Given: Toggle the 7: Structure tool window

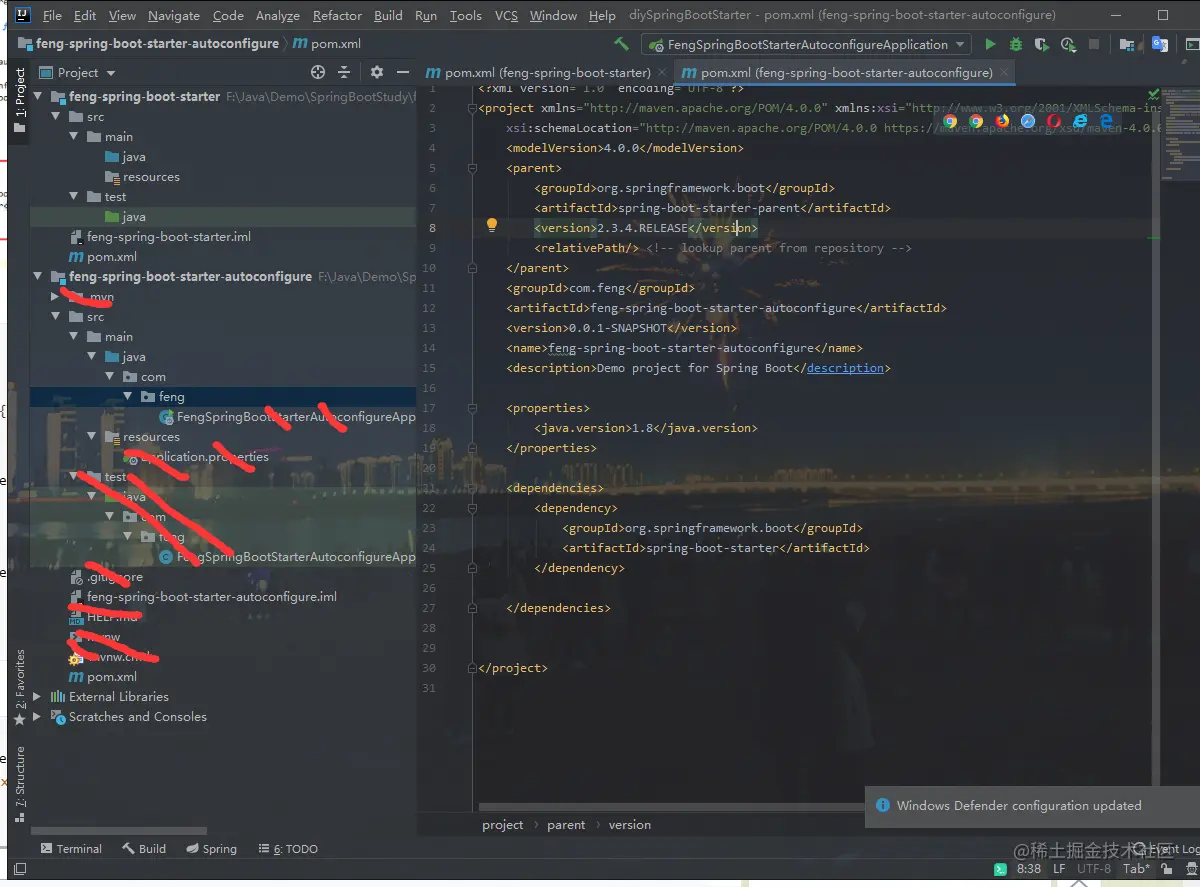Looking at the screenshot, I should 19,784.
